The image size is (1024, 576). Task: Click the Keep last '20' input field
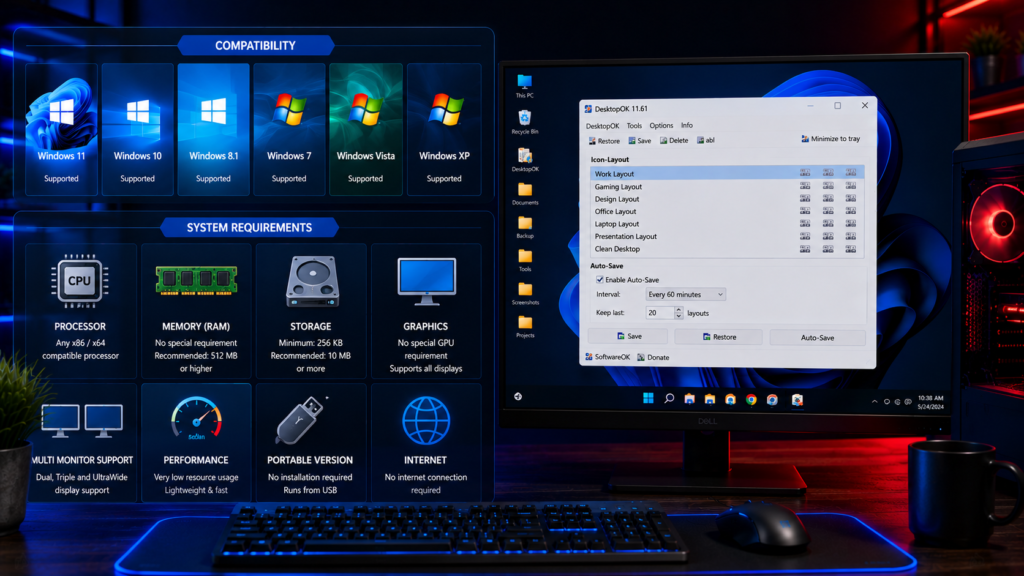tap(660, 313)
